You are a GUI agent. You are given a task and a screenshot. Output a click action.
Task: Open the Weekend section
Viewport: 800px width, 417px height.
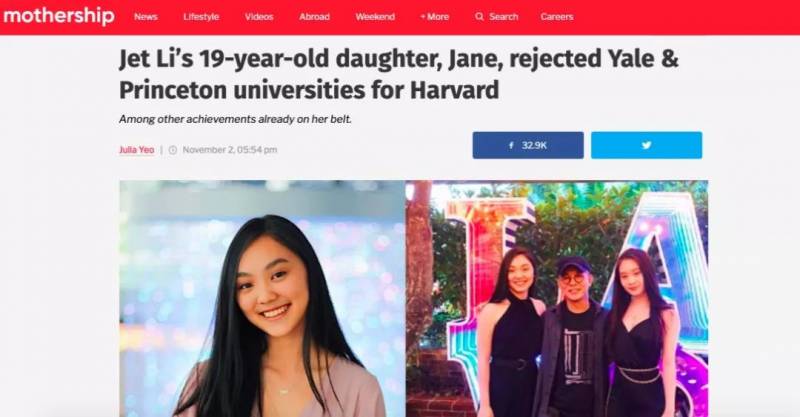(x=375, y=17)
